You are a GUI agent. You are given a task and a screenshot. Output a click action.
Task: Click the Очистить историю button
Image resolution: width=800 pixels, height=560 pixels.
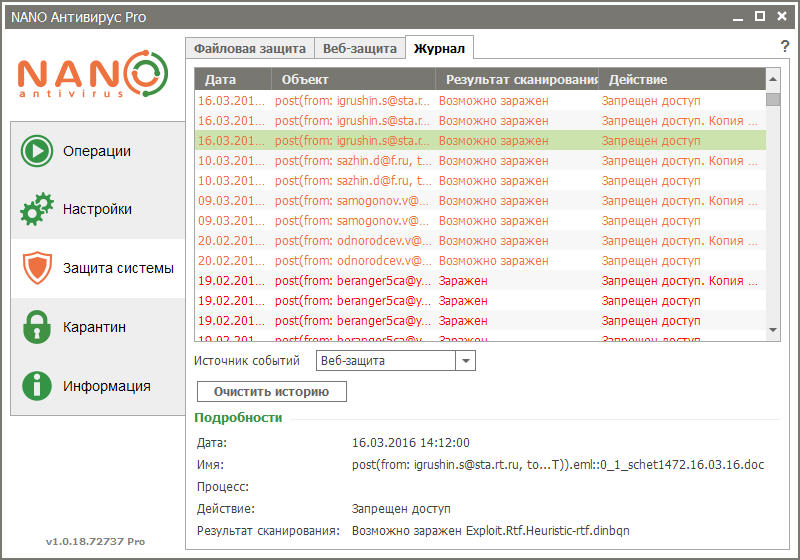pos(271,392)
